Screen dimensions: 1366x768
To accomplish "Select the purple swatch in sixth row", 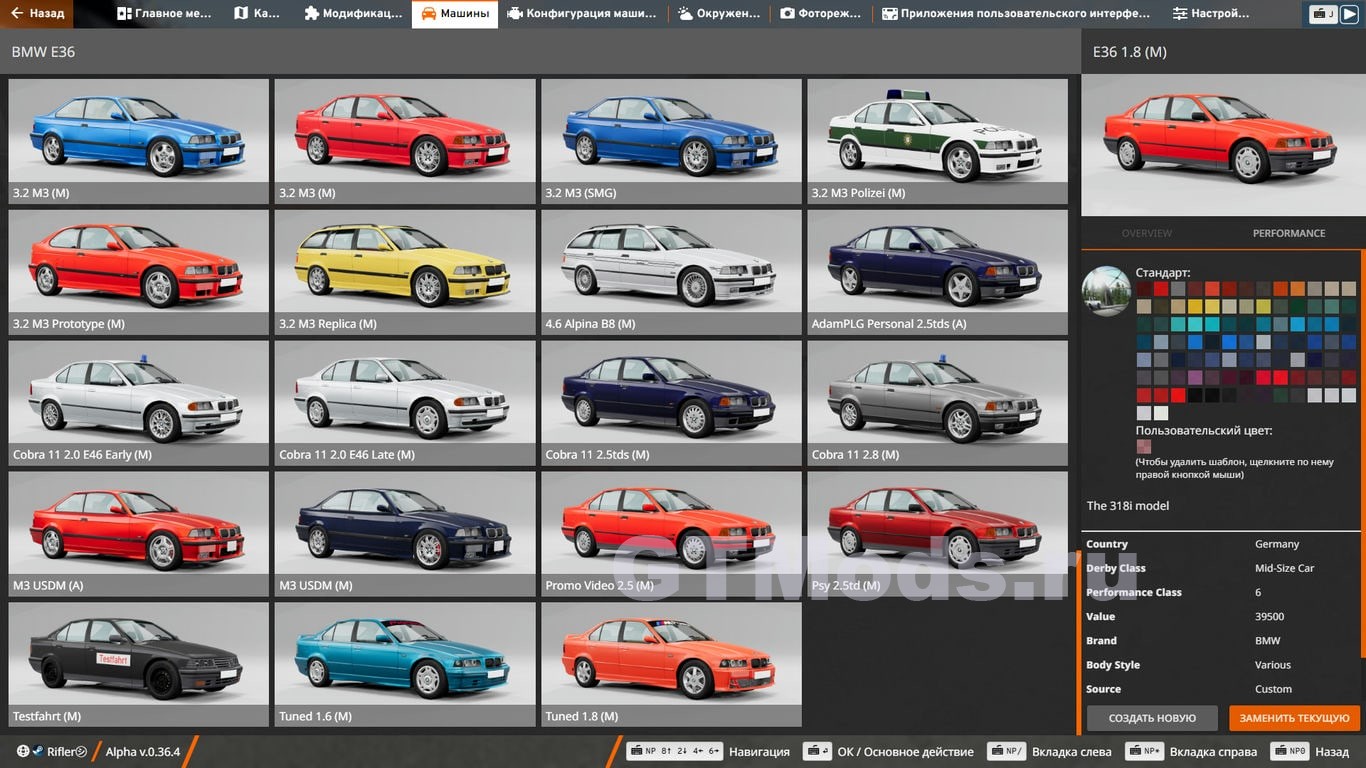I will click(x=1197, y=377).
